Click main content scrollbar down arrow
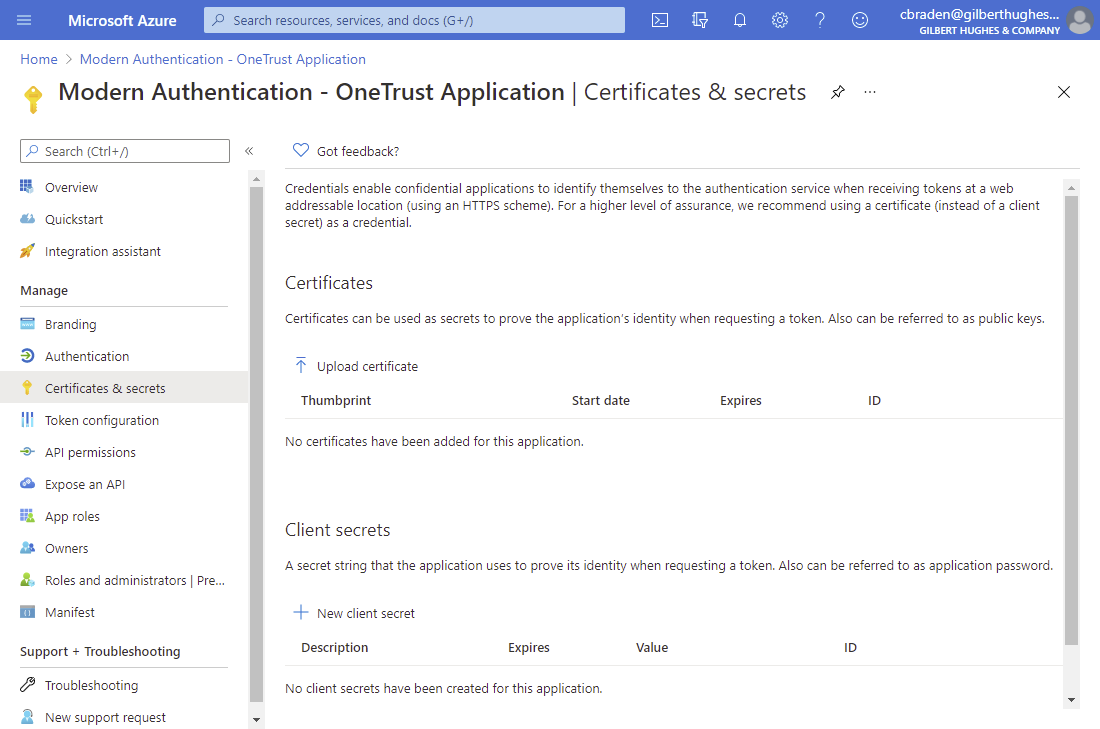 [x=1071, y=700]
